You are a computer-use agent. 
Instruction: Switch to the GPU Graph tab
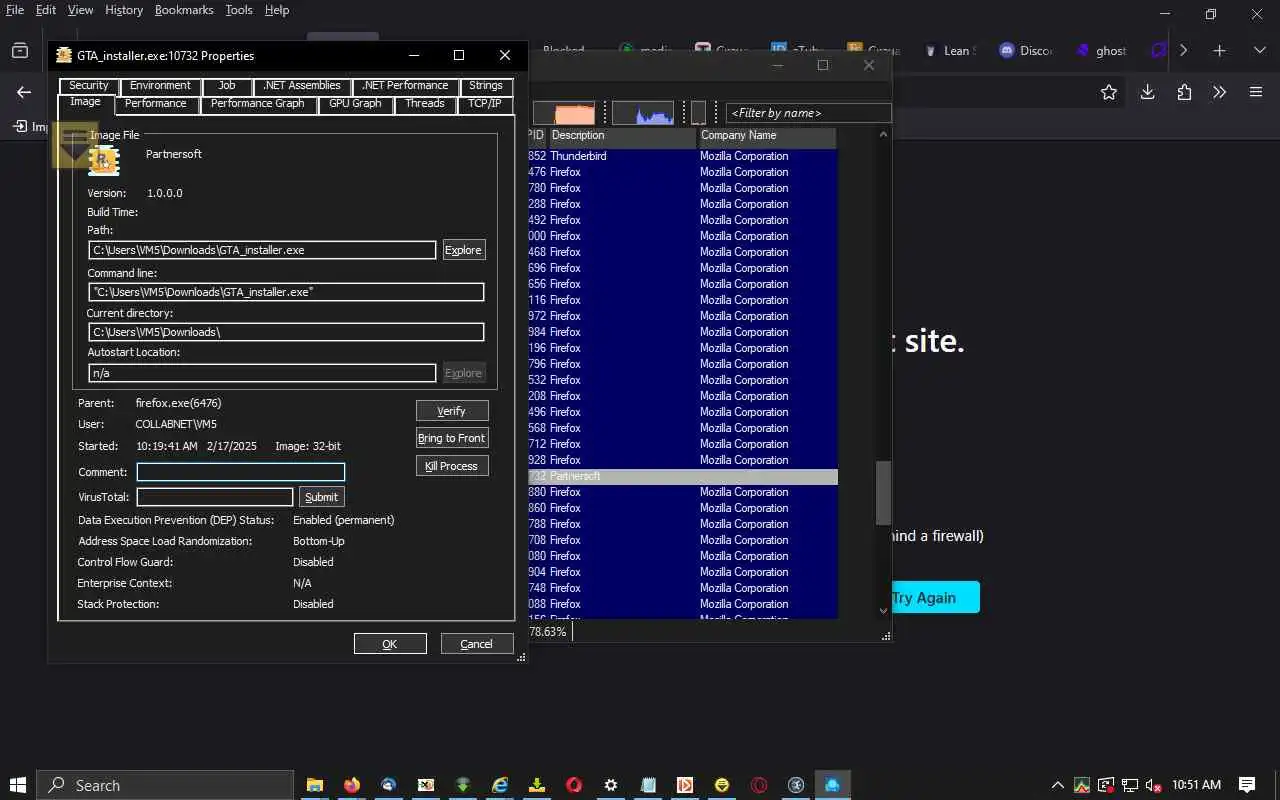point(355,104)
